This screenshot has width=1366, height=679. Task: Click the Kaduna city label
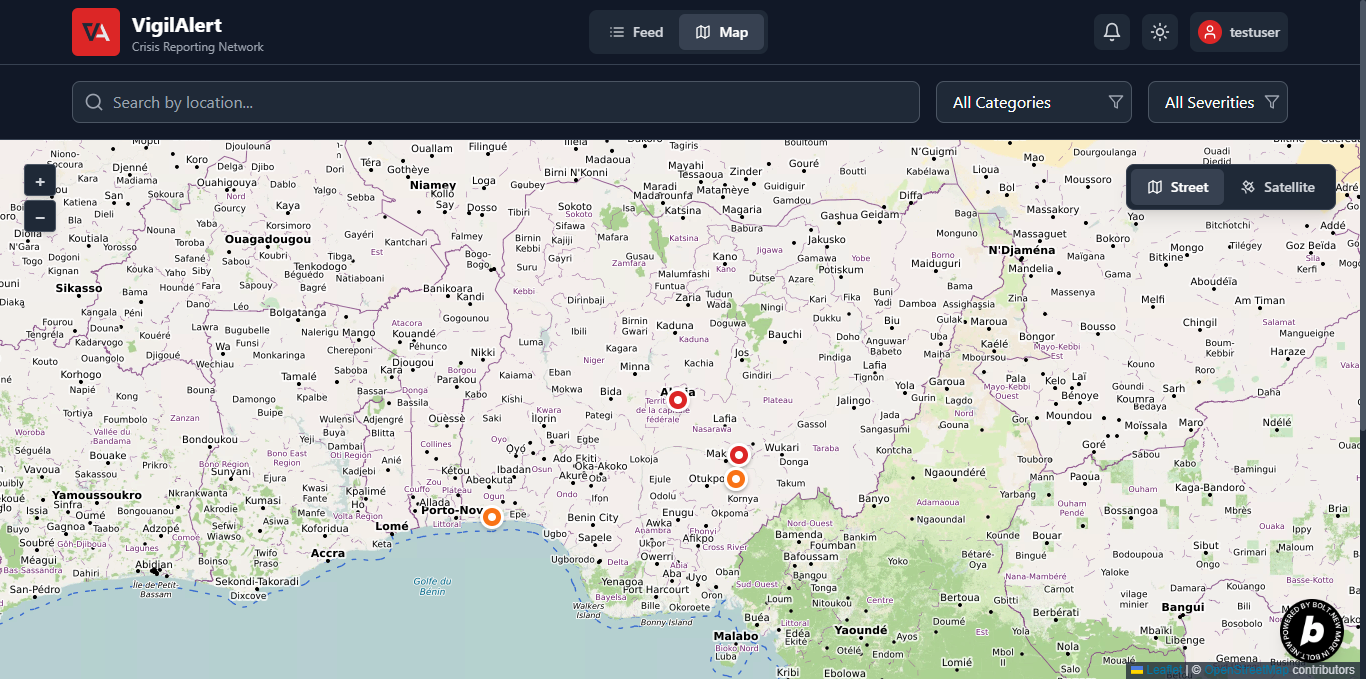[675, 325]
